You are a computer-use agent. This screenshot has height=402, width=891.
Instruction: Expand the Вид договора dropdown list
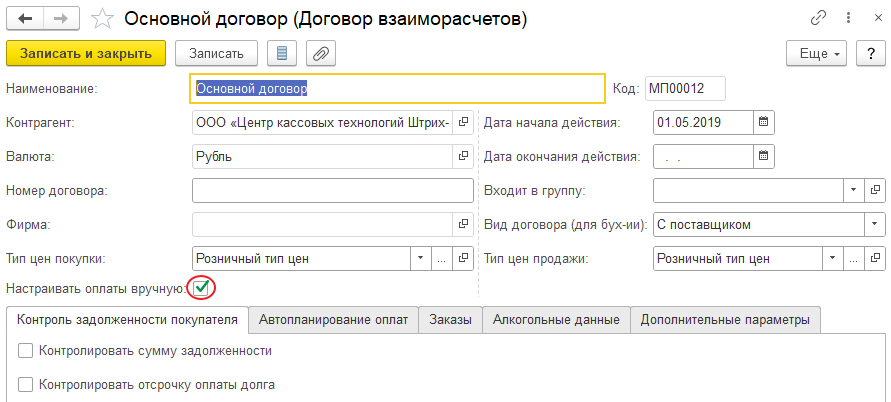click(x=875, y=225)
